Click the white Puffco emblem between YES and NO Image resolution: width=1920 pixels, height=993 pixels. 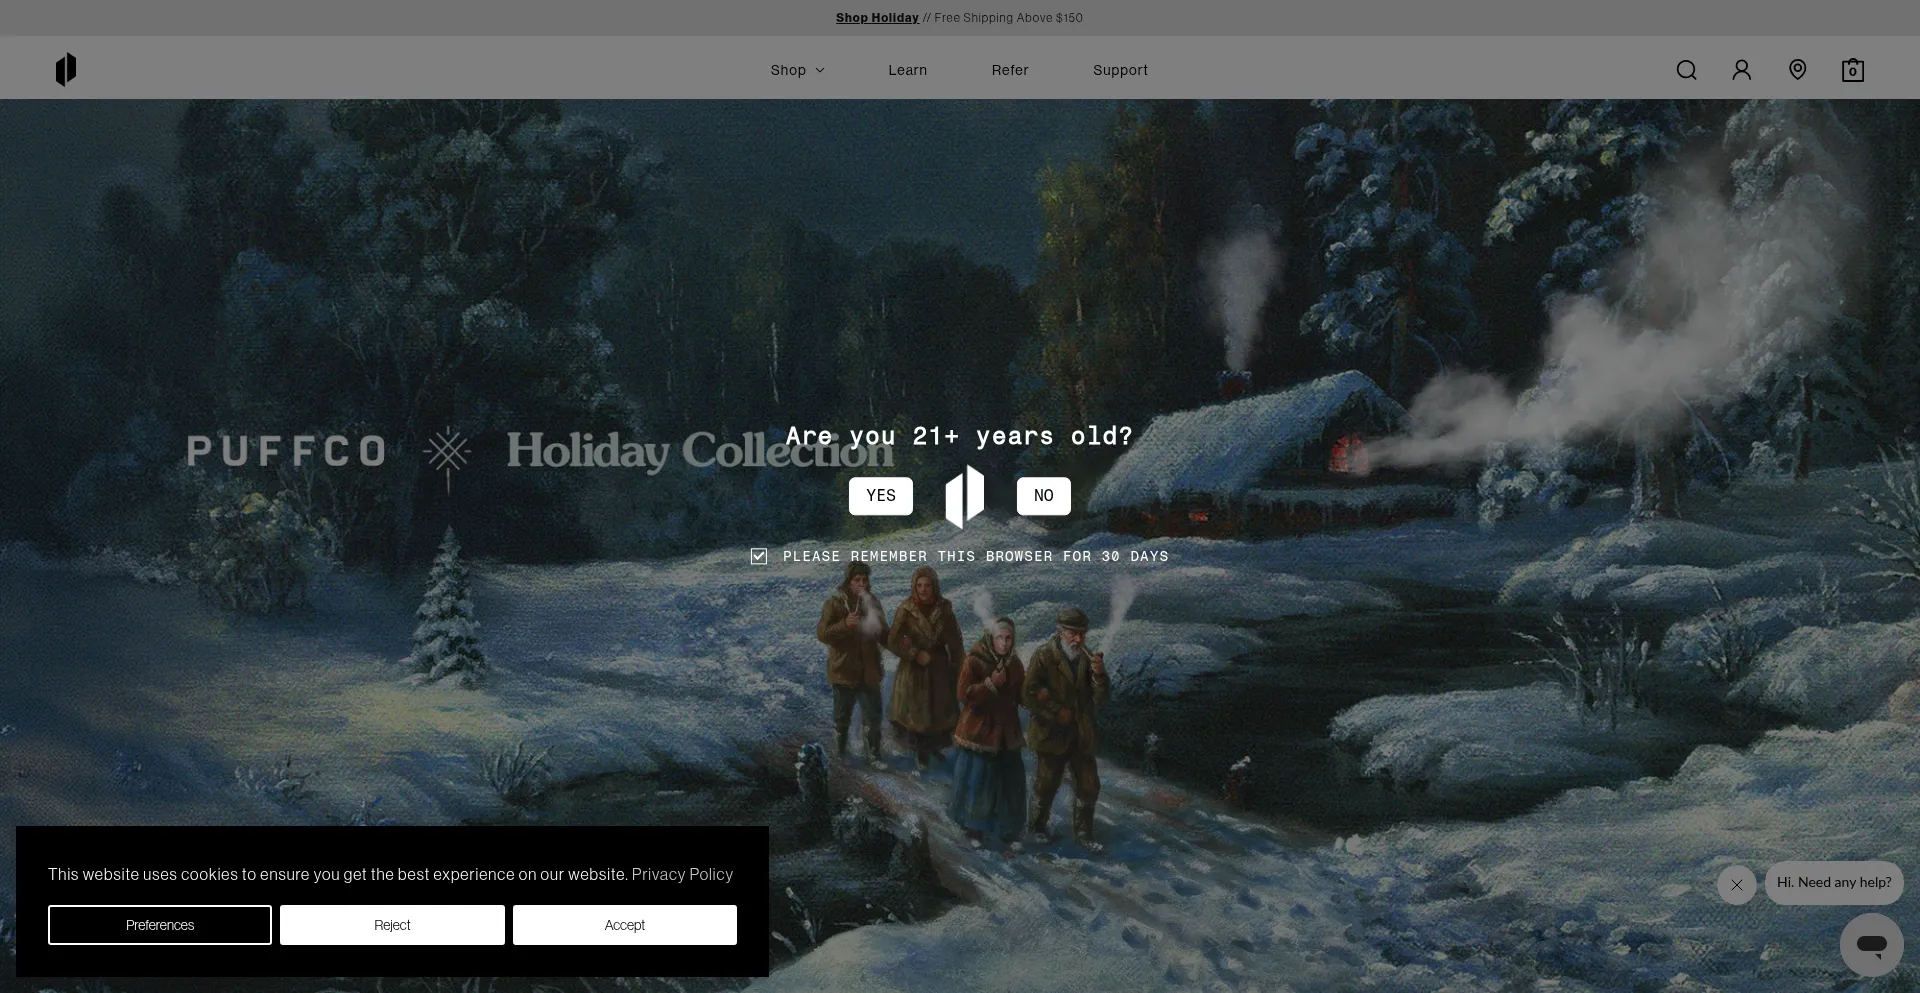965,496
